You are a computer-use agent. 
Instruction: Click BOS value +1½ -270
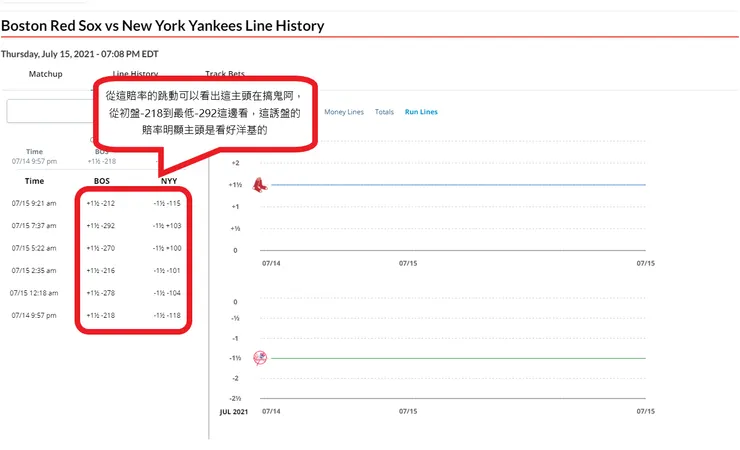click(101, 248)
